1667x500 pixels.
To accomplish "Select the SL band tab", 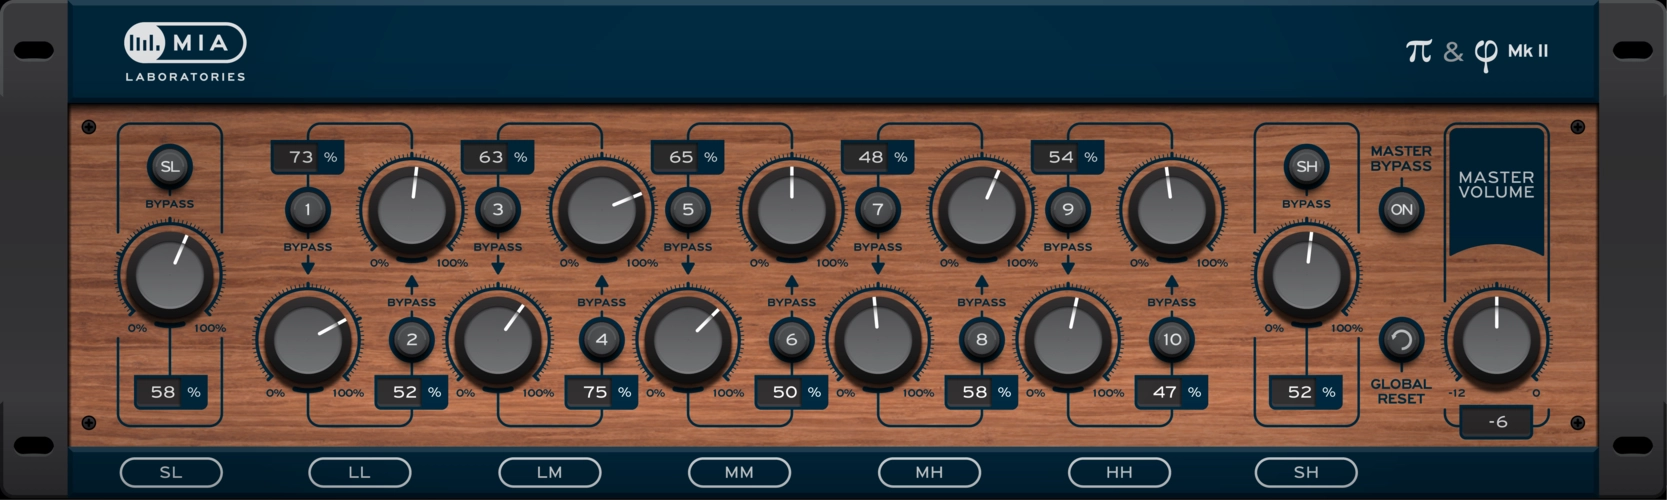I will 171,472.
